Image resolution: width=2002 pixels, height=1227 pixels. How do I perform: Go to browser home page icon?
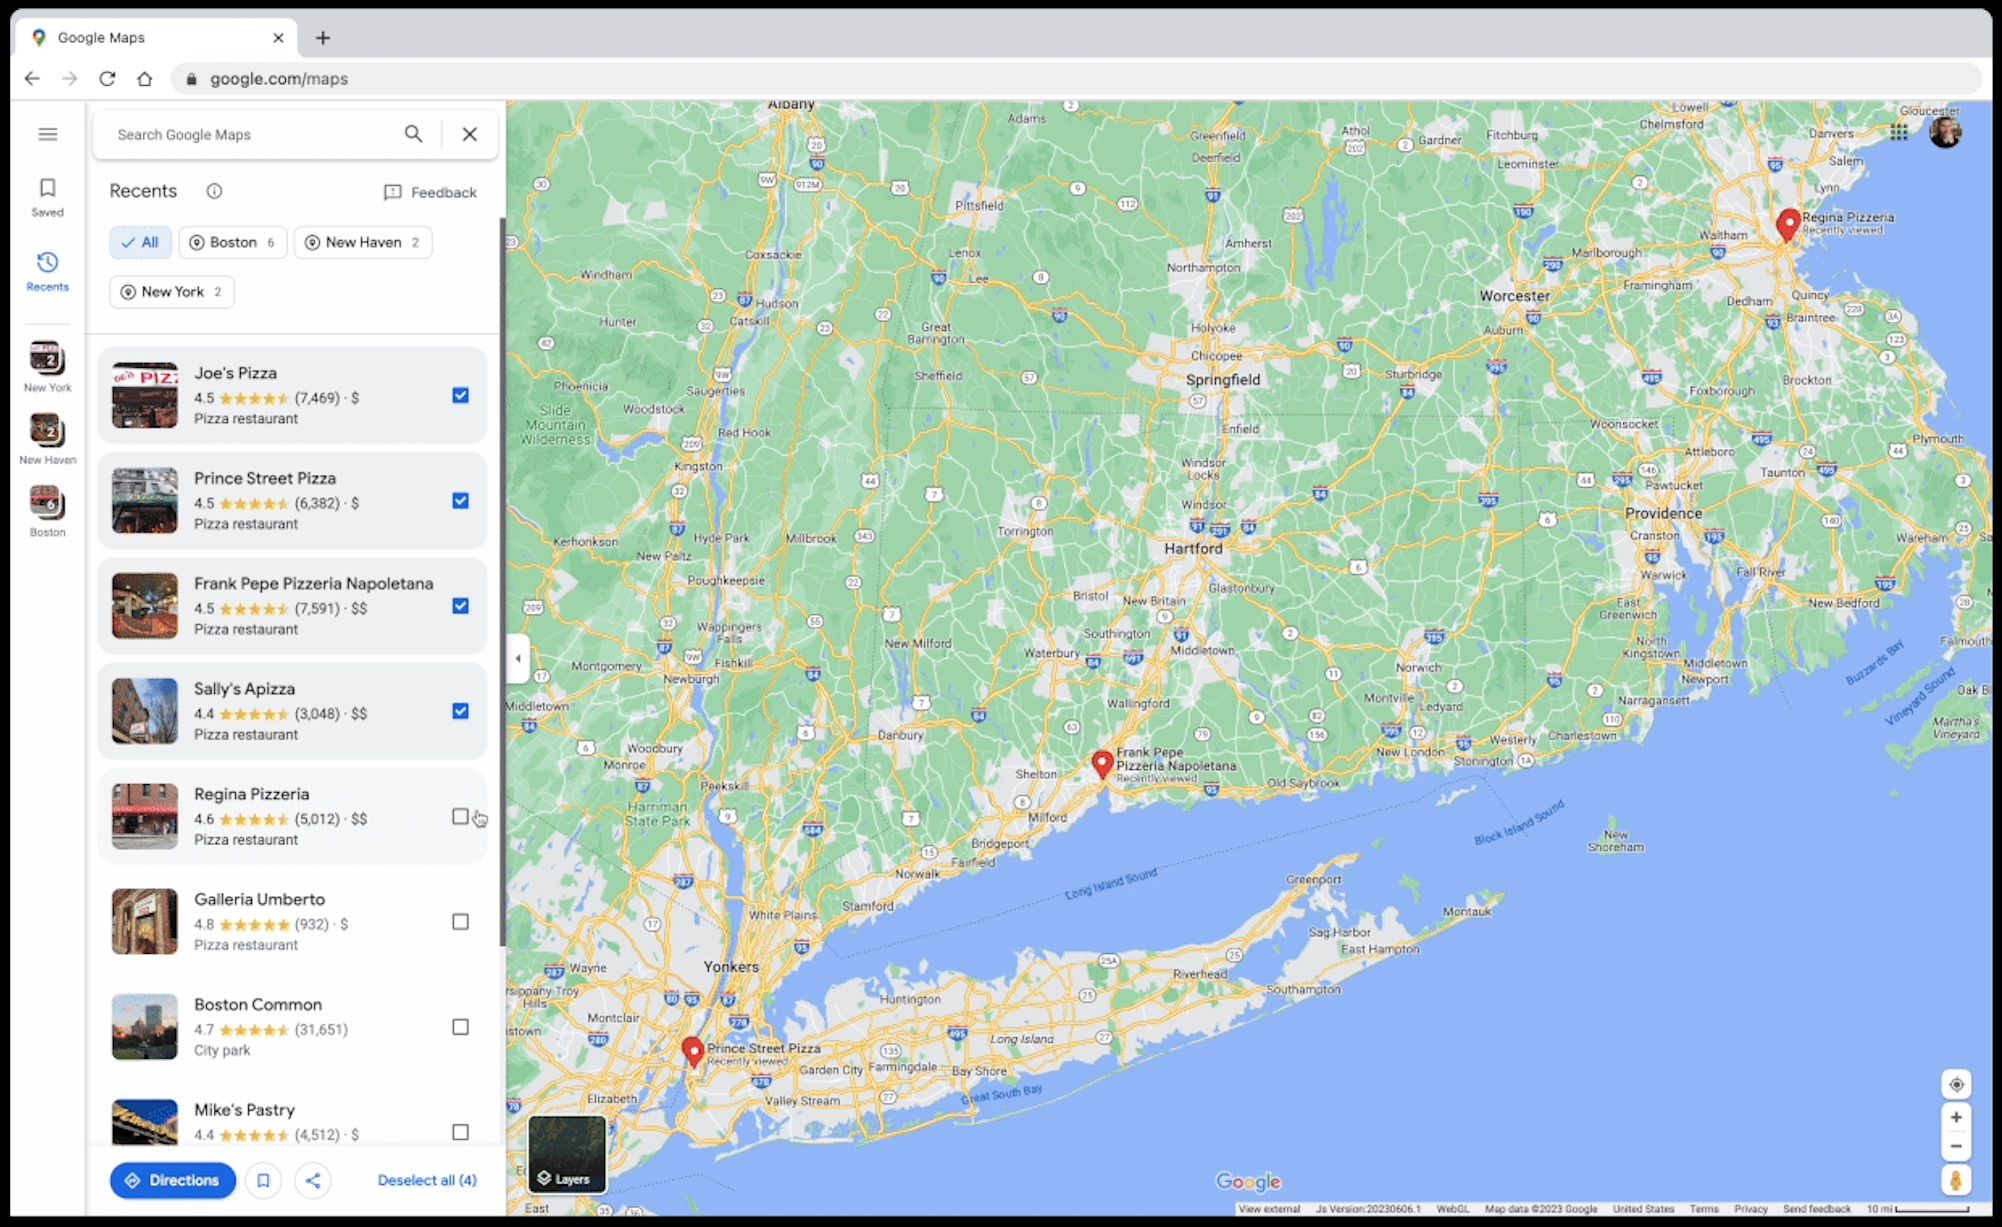coord(145,78)
